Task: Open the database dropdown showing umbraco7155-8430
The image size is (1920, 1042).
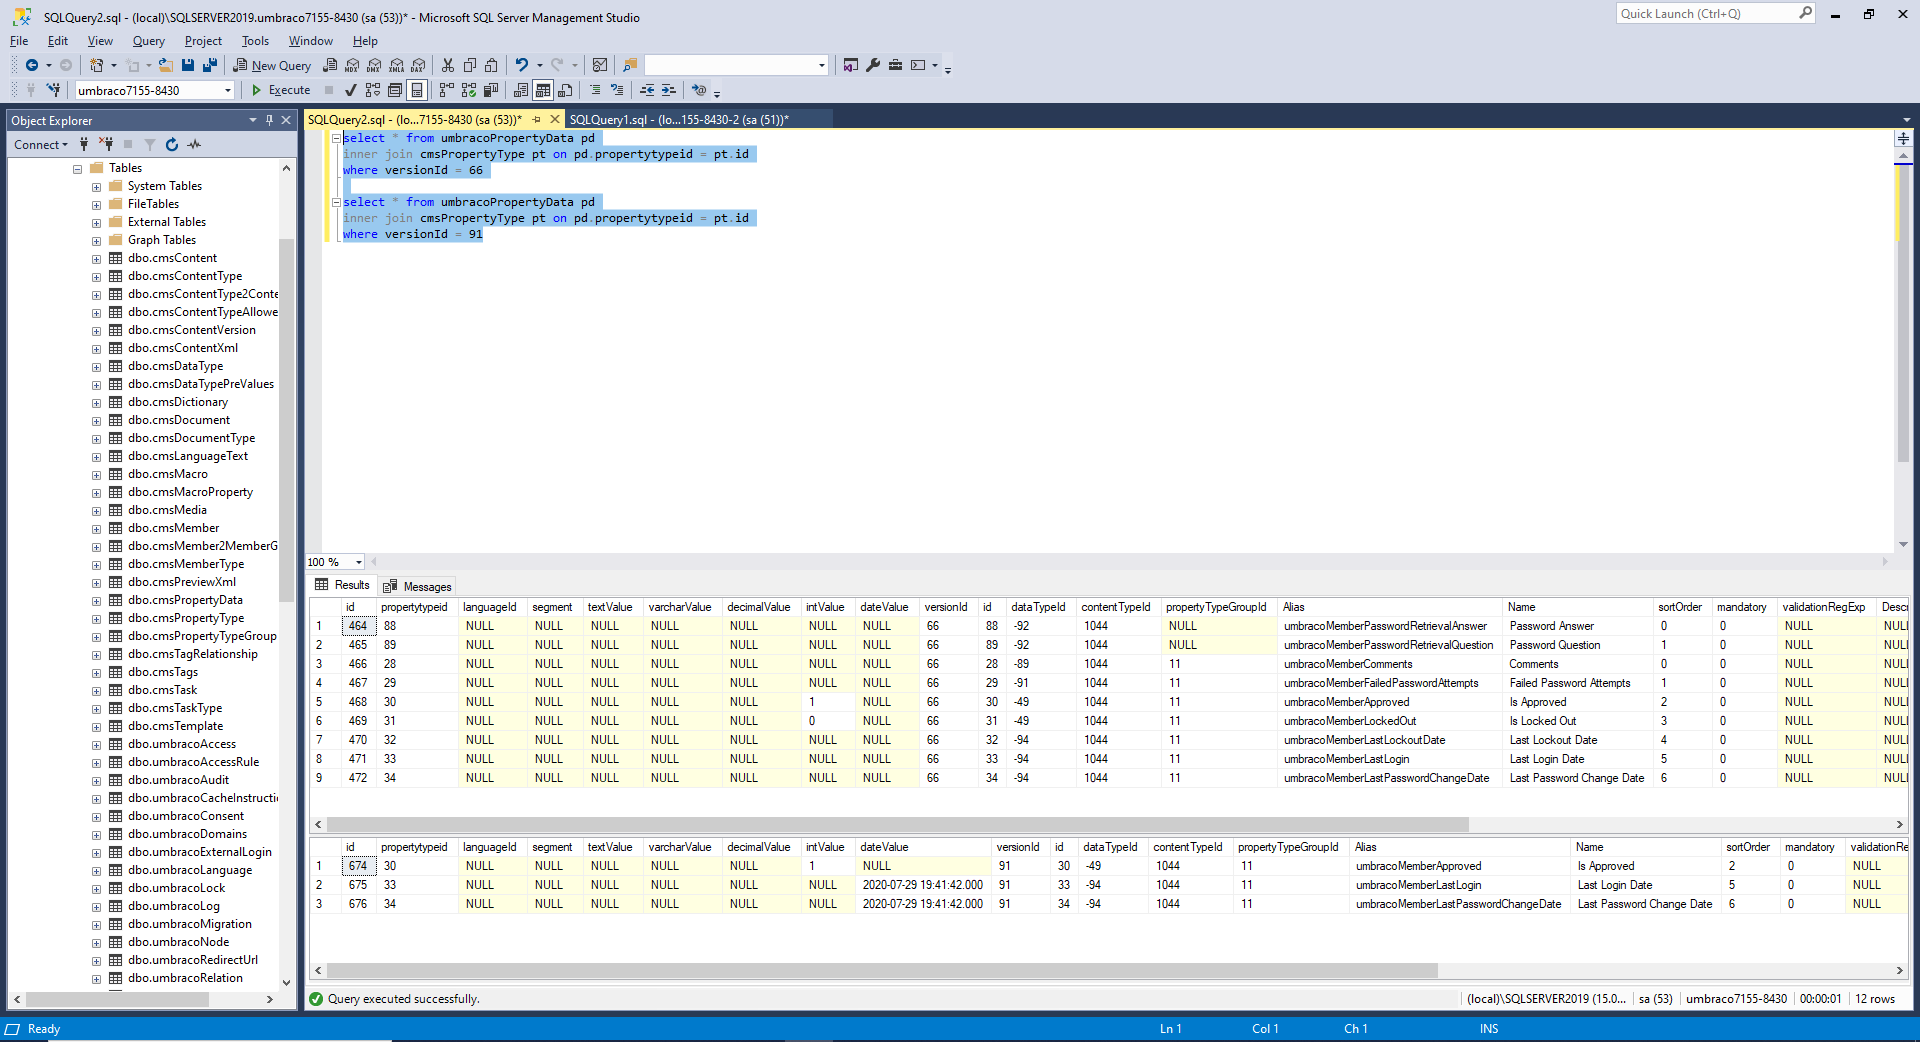Action: (x=228, y=90)
